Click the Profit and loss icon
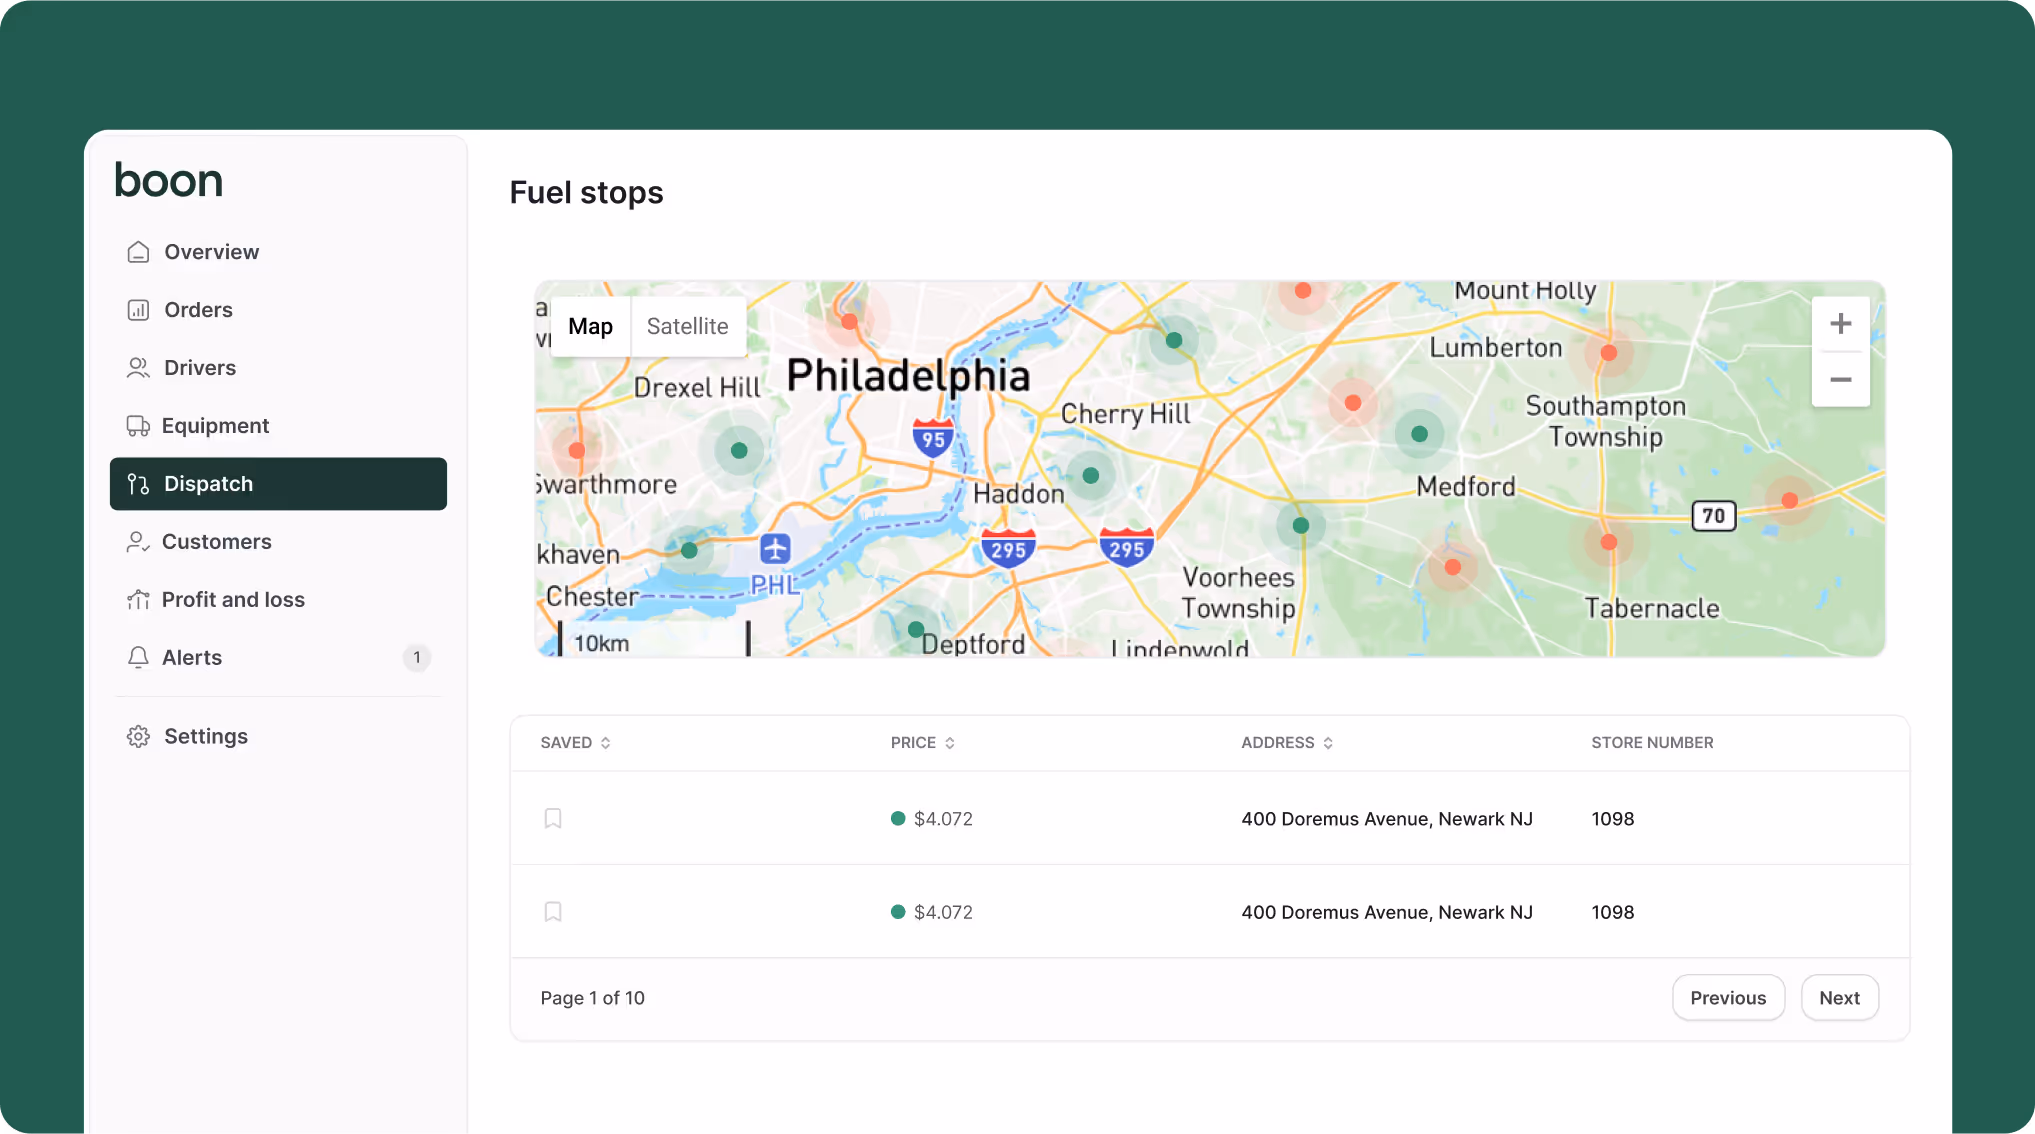The height and width of the screenshot is (1134, 2035). [x=138, y=600]
